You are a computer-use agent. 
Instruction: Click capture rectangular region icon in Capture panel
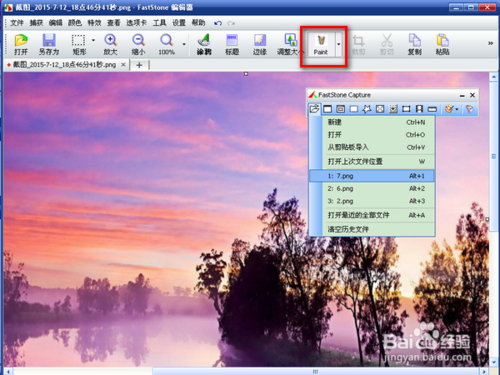tap(354, 109)
